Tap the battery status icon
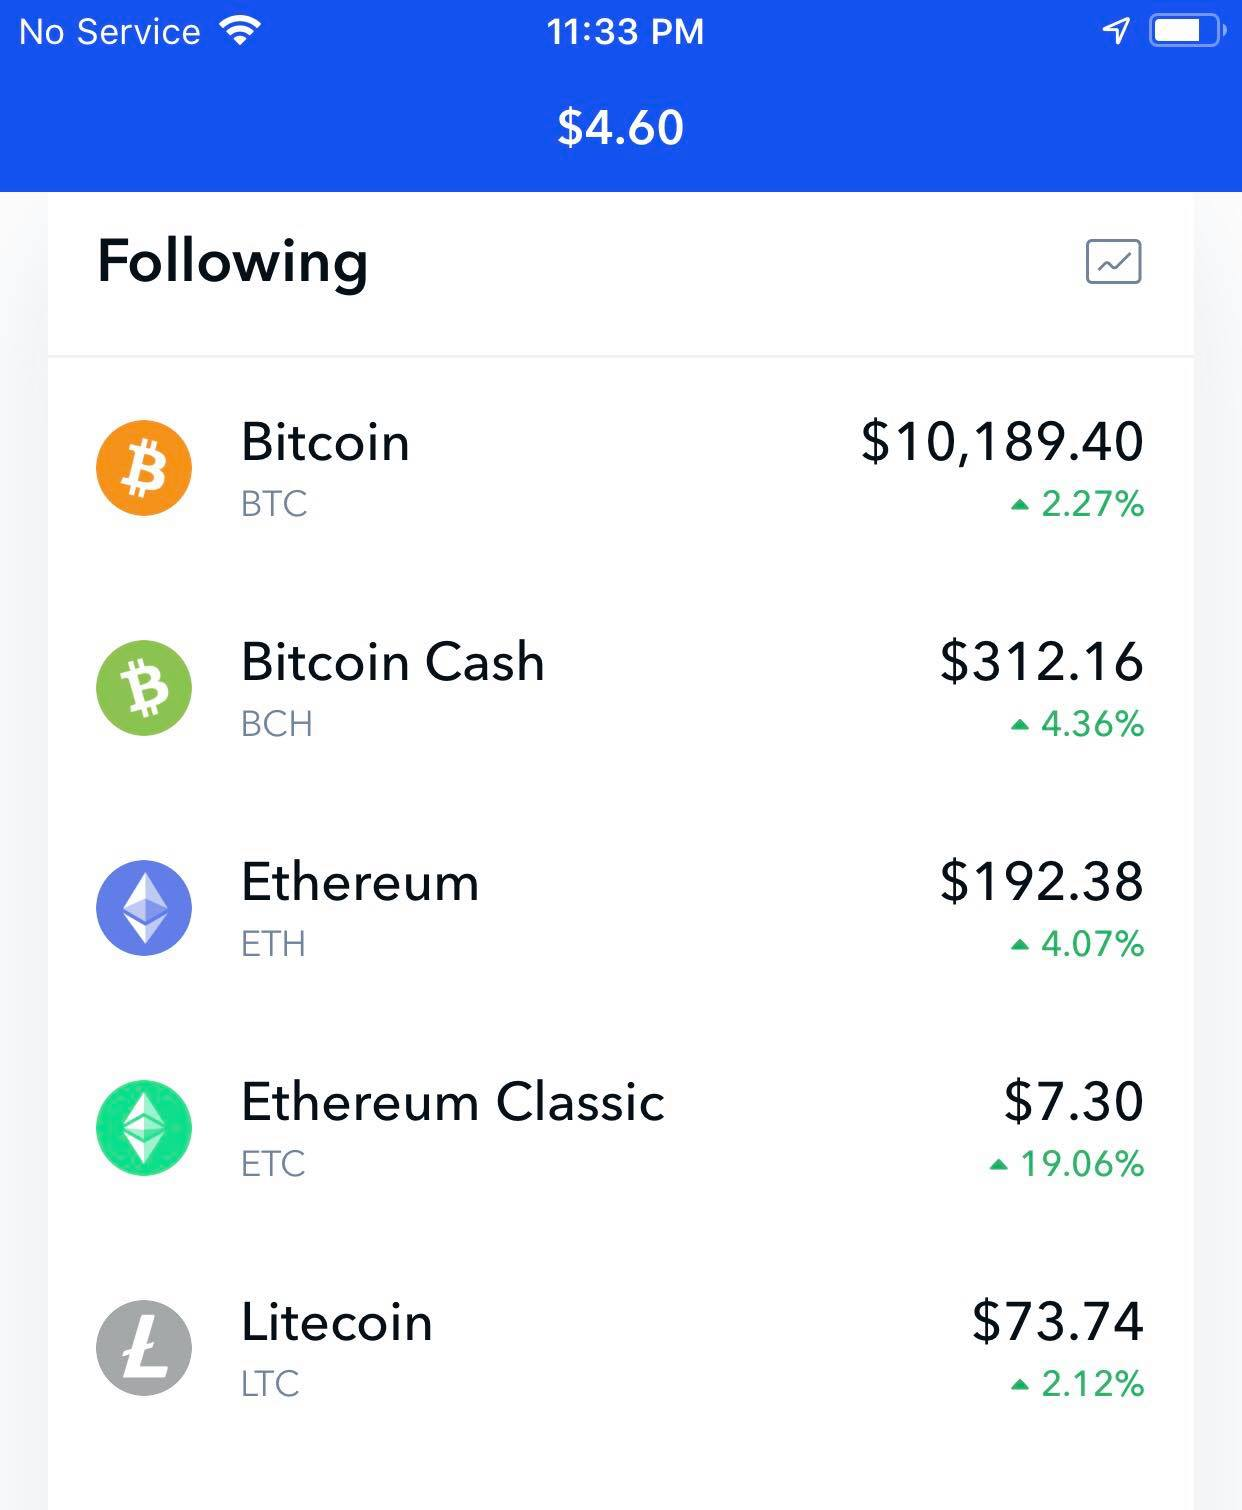This screenshot has height=1510, width=1242. pos(1187,31)
